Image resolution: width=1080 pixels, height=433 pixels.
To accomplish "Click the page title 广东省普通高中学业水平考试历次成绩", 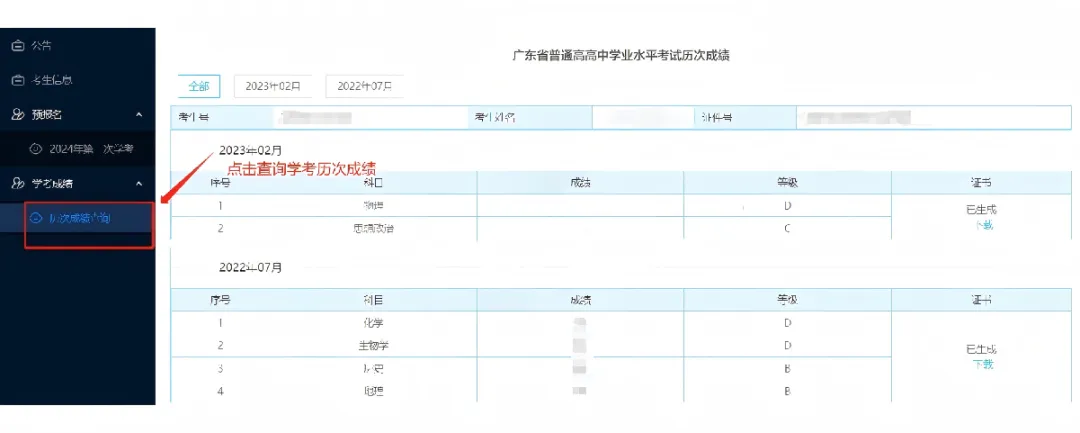I will pos(621,56).
